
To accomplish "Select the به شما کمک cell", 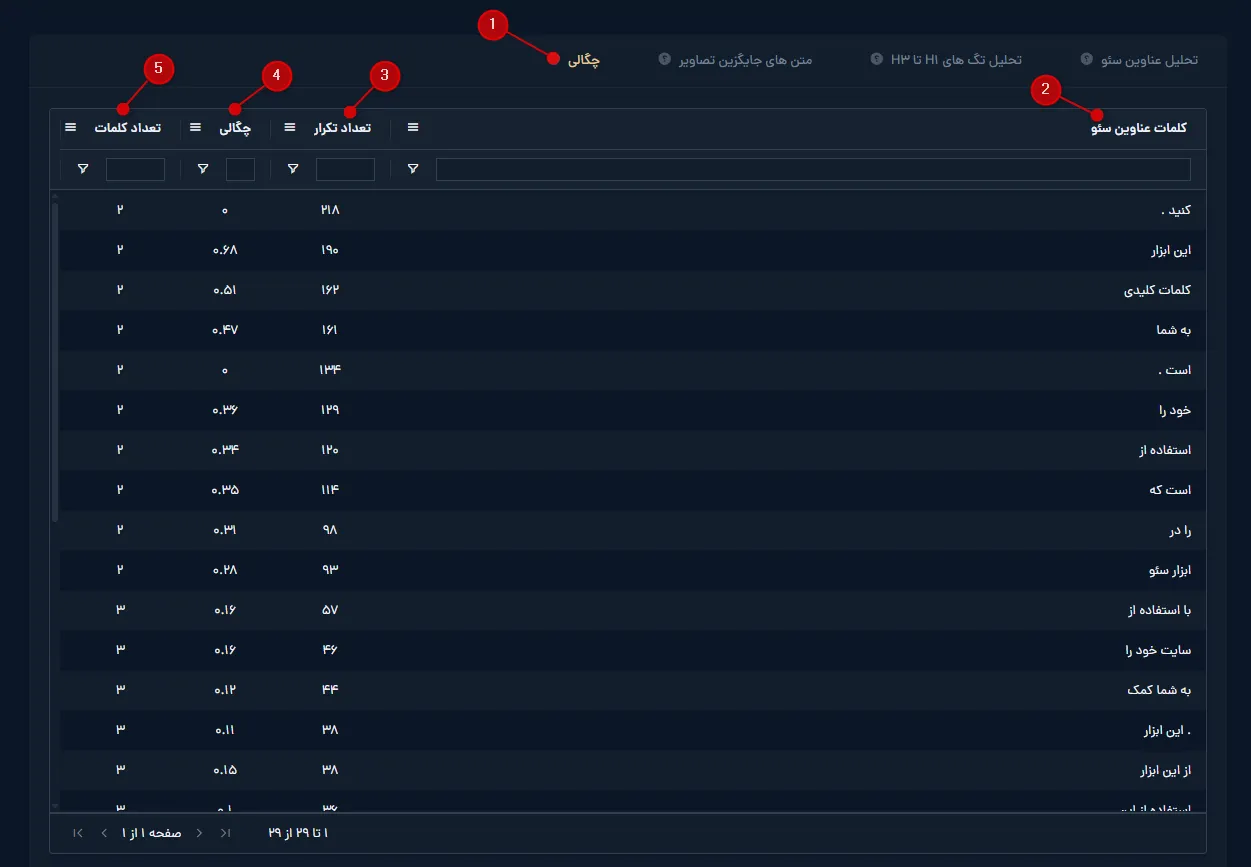I will coord(1159,691).
